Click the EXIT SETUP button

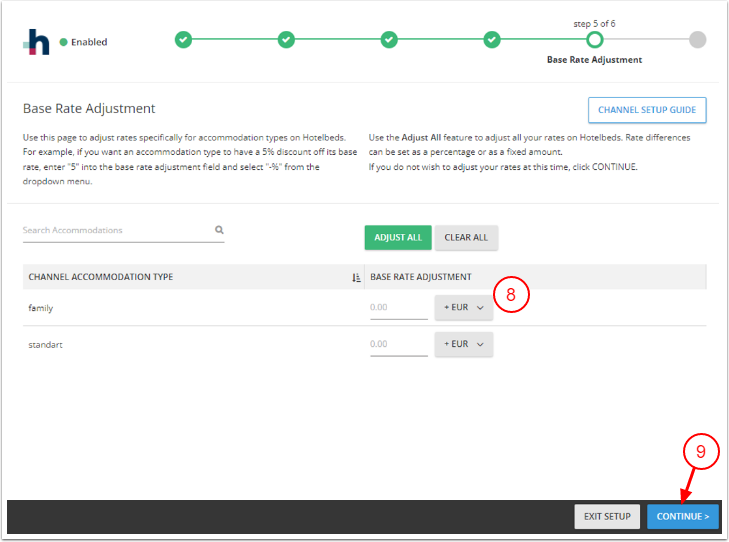click(x=607, y=516)
